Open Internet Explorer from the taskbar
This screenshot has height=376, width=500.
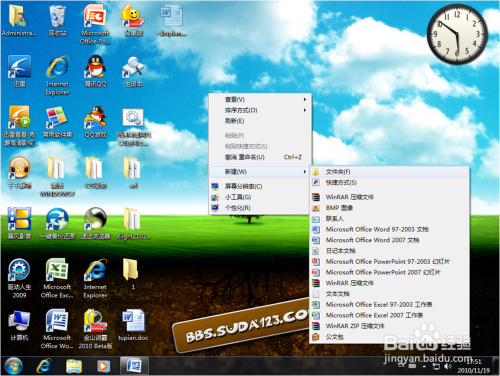[x=44, y=366]
